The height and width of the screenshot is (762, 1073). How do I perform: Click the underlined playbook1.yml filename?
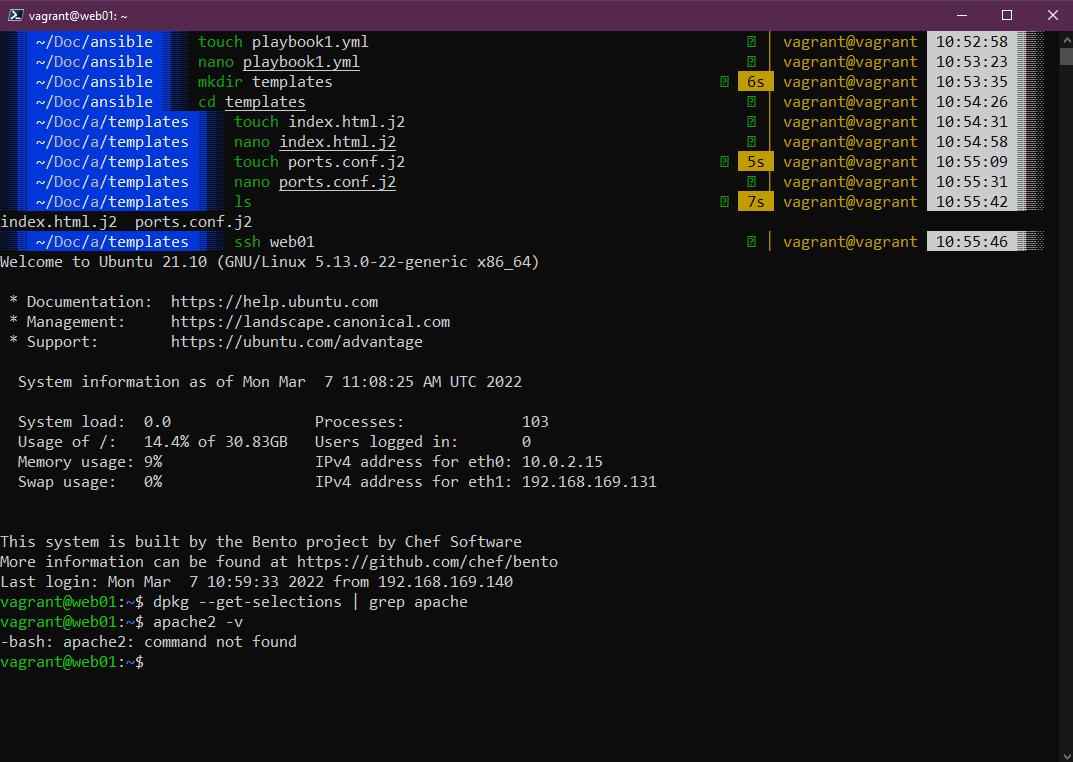click(x=301, y=61)
